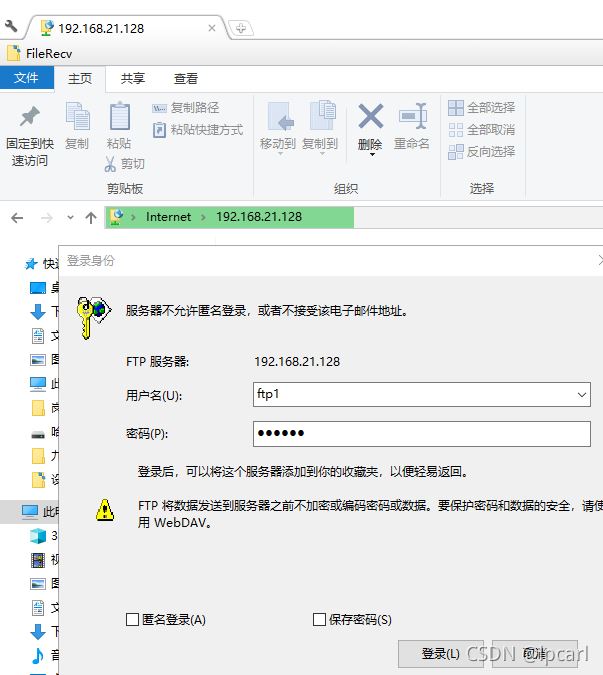Select the desktop icon item in sidebar
603x675 pixels.
coord(38,288)
